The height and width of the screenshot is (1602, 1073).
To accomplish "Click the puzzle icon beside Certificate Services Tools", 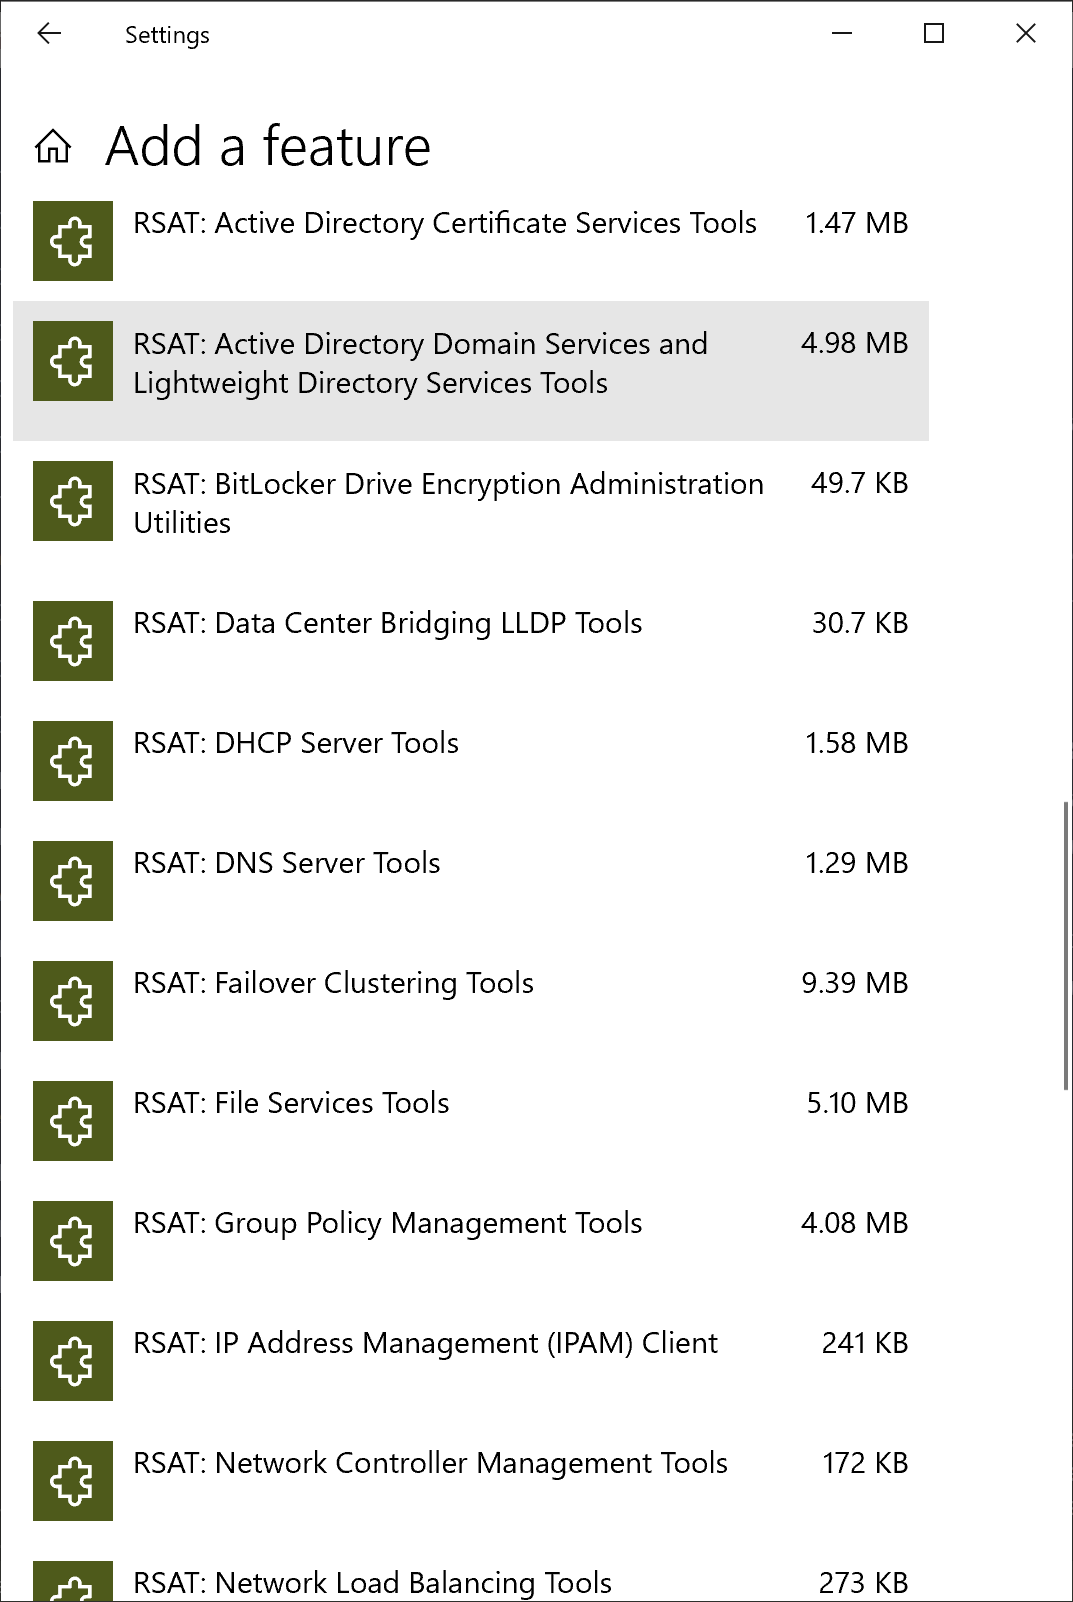I will [73, 241].
